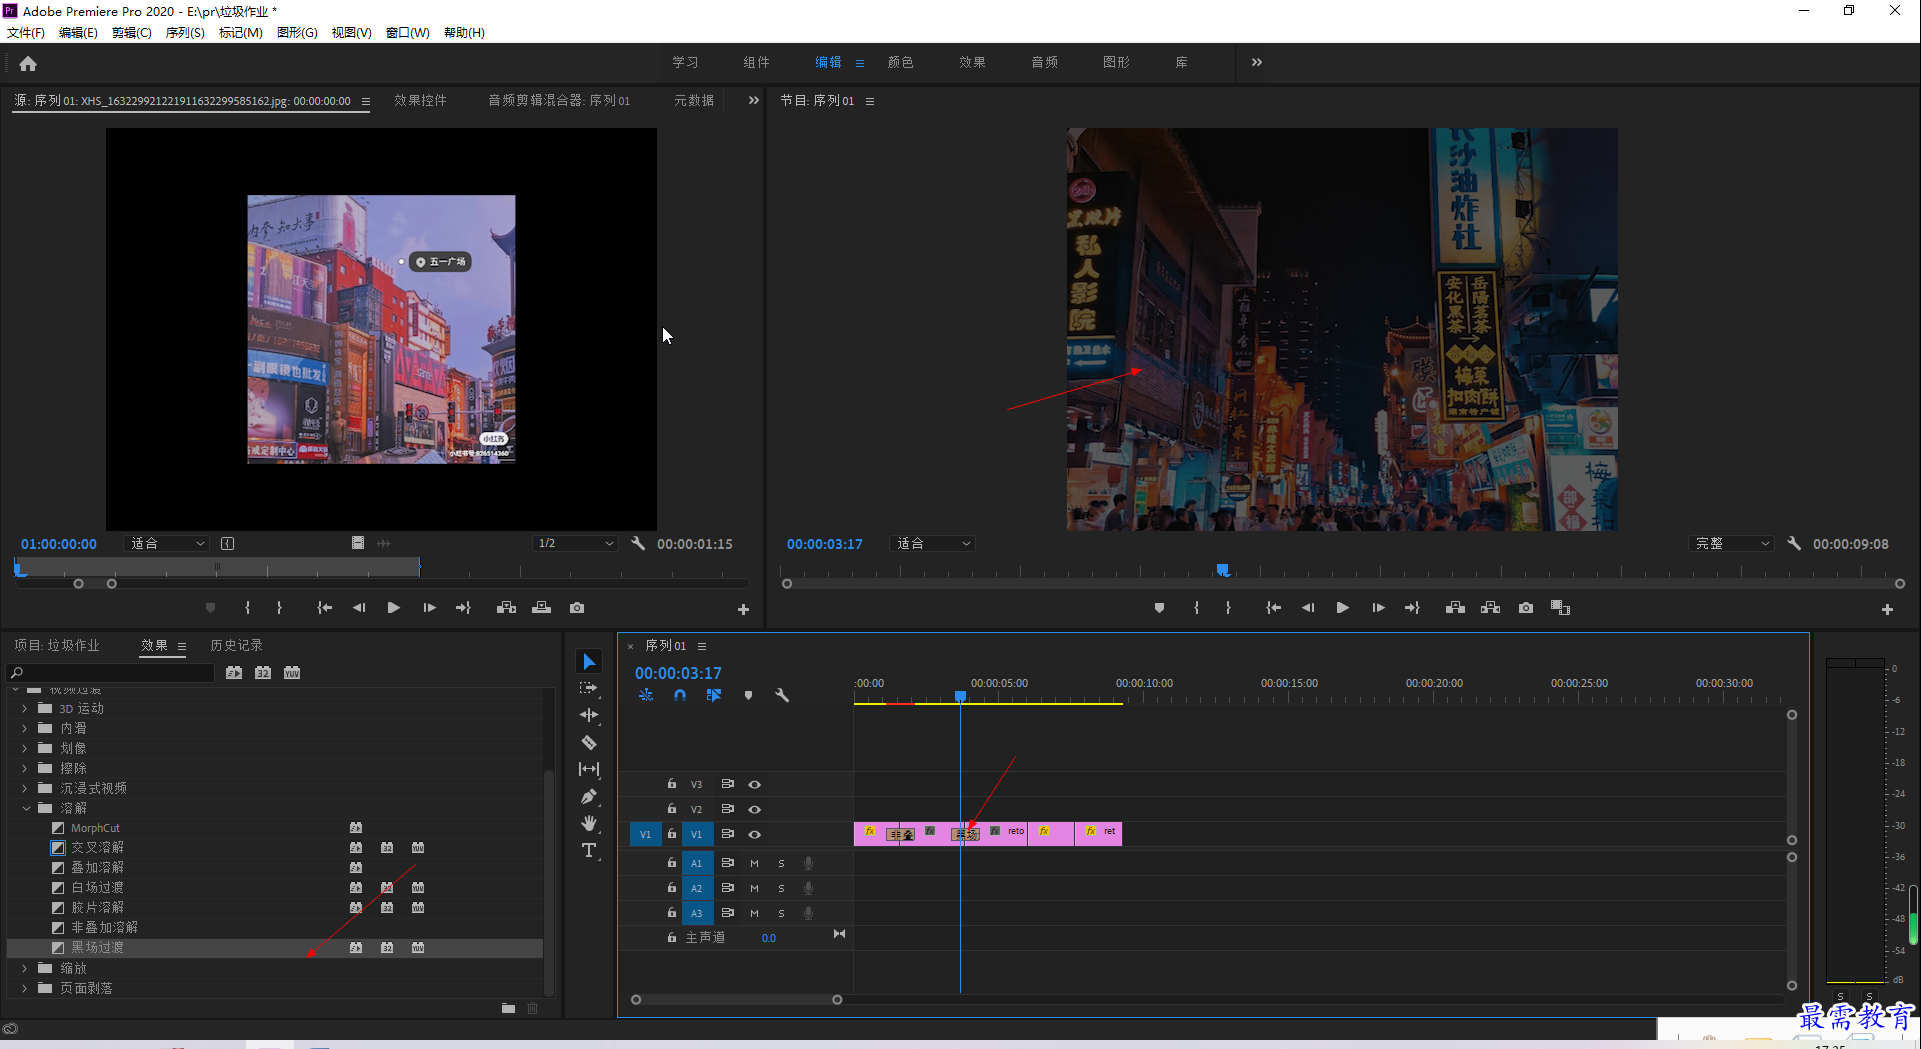Open source monitor zoom level dropdown
The image size is (1921, 1049).
[167, 543]
